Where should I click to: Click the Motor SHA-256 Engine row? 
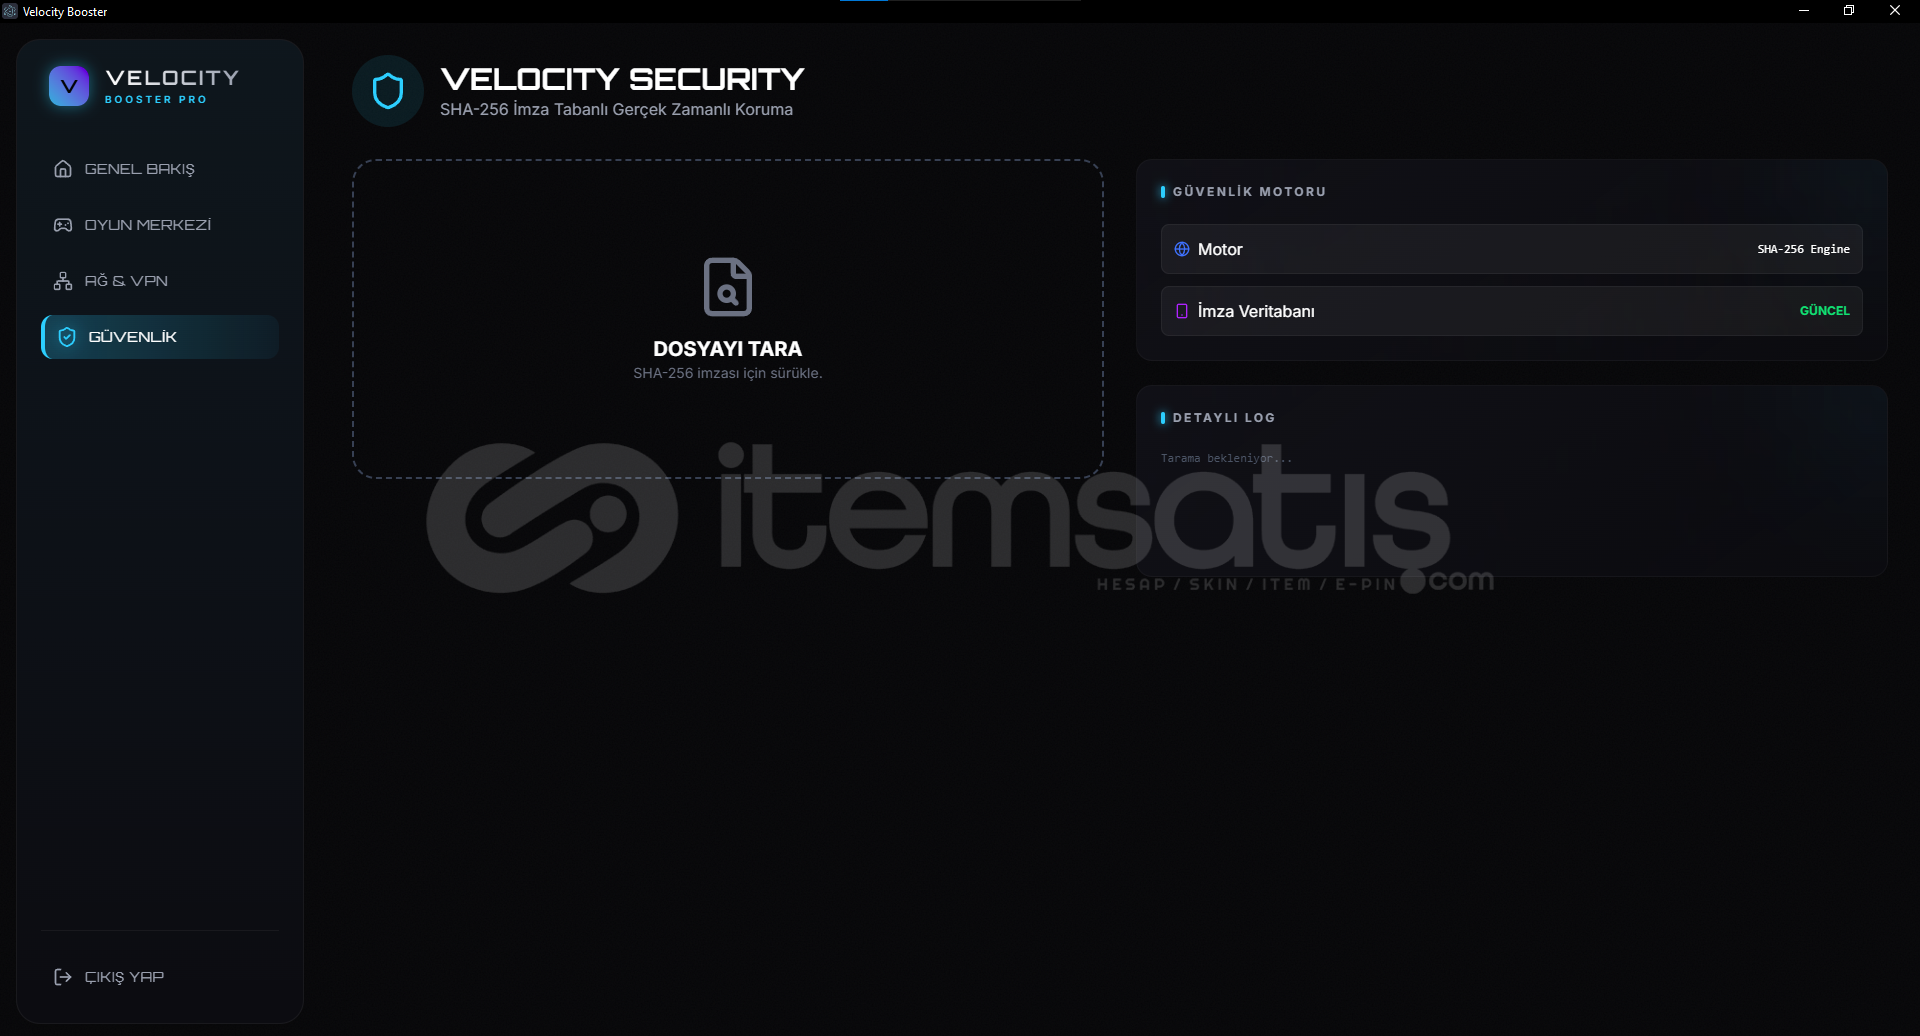[x=1511, y=249]
